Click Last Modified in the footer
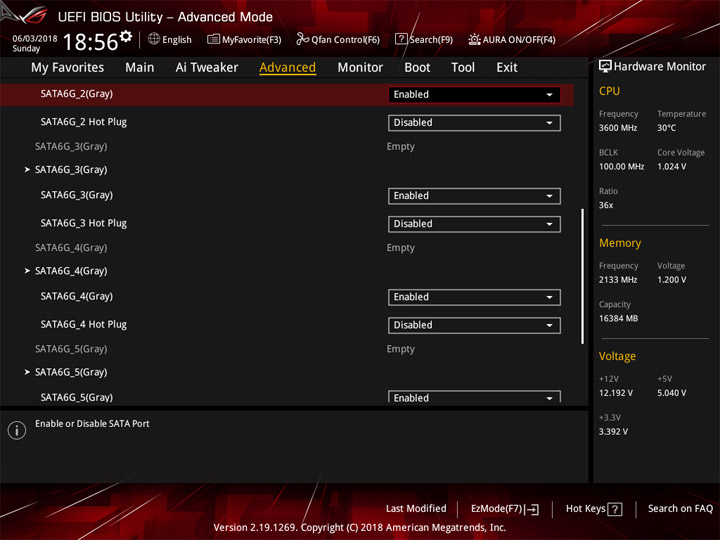Image resolution: width=720 pixels, height=540 pixels. (416, 509)
